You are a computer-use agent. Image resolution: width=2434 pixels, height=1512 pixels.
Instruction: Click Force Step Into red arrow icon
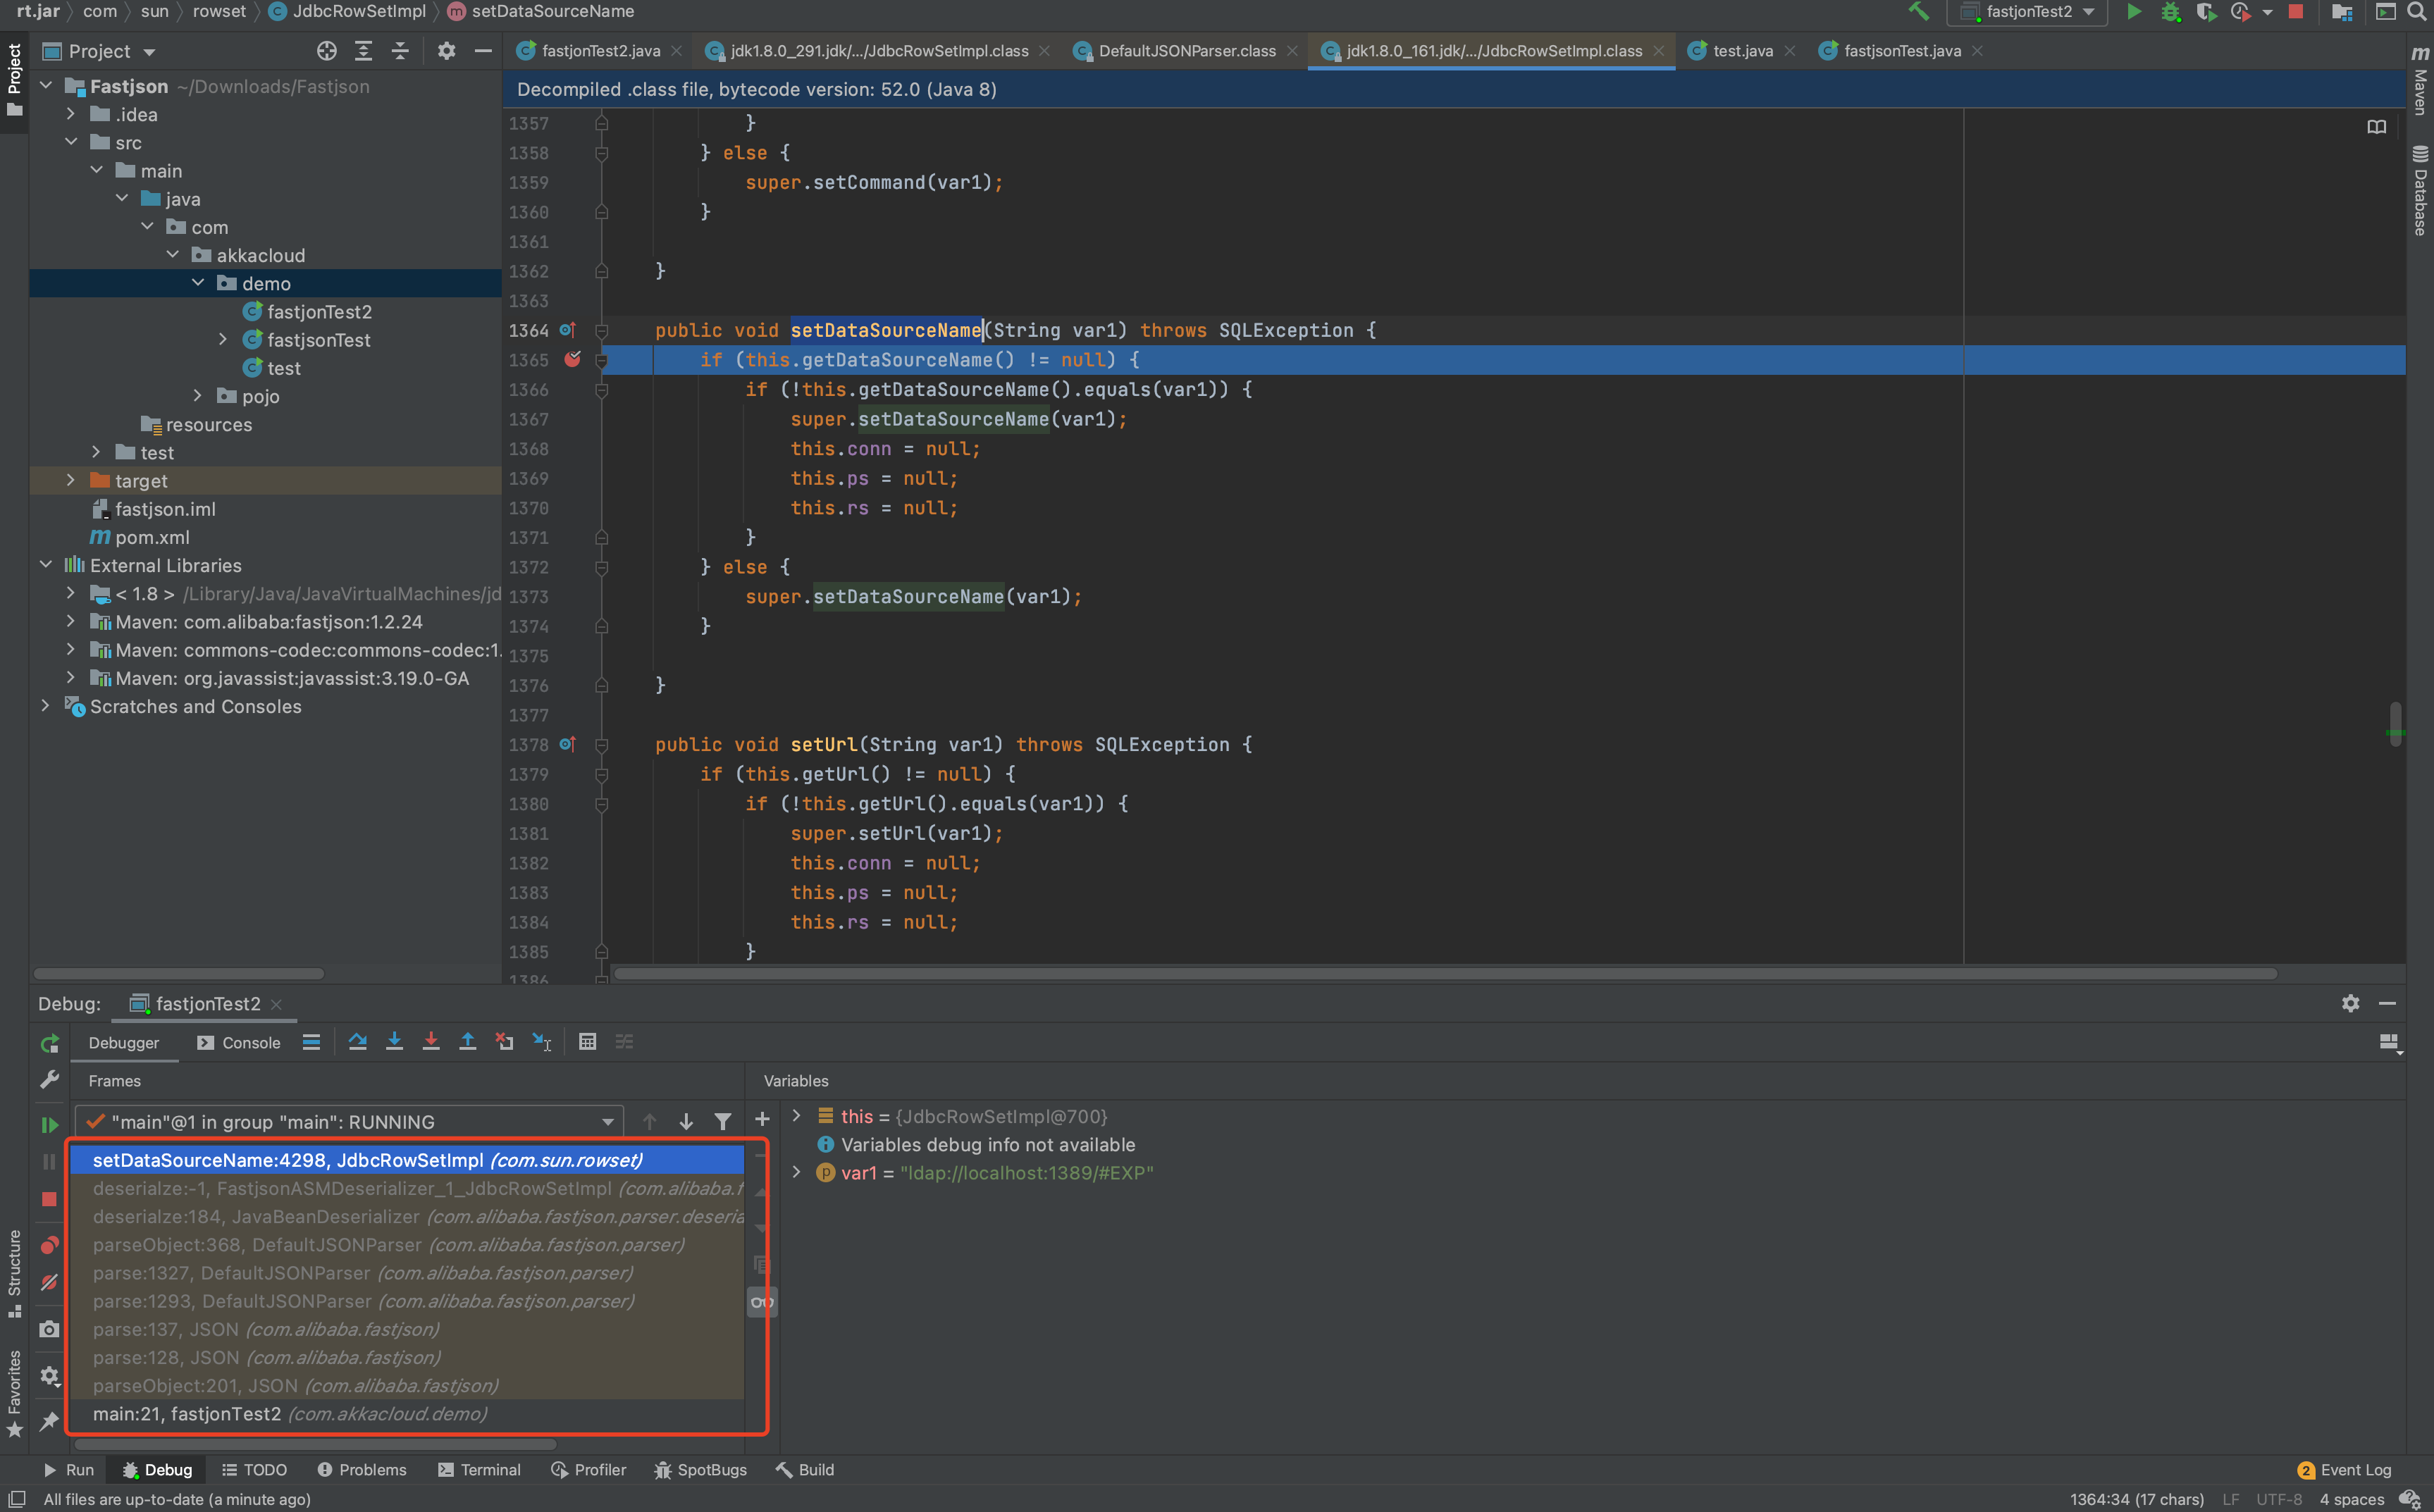tap(431, 1042)
